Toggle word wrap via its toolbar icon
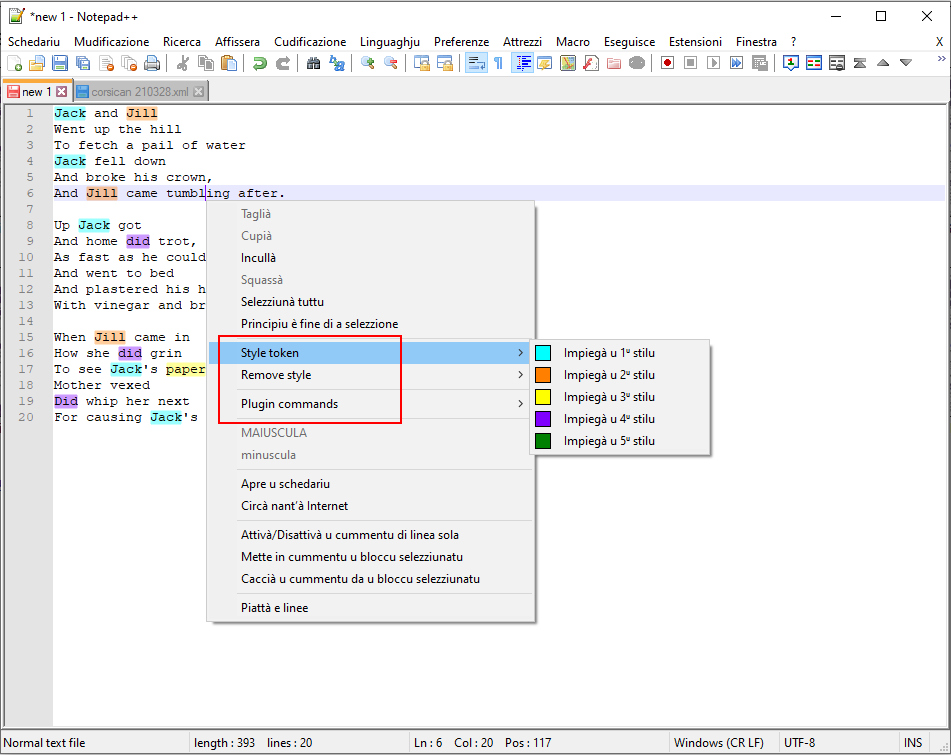The height and width of the screenshot is (755, 951). coord(475,62)
